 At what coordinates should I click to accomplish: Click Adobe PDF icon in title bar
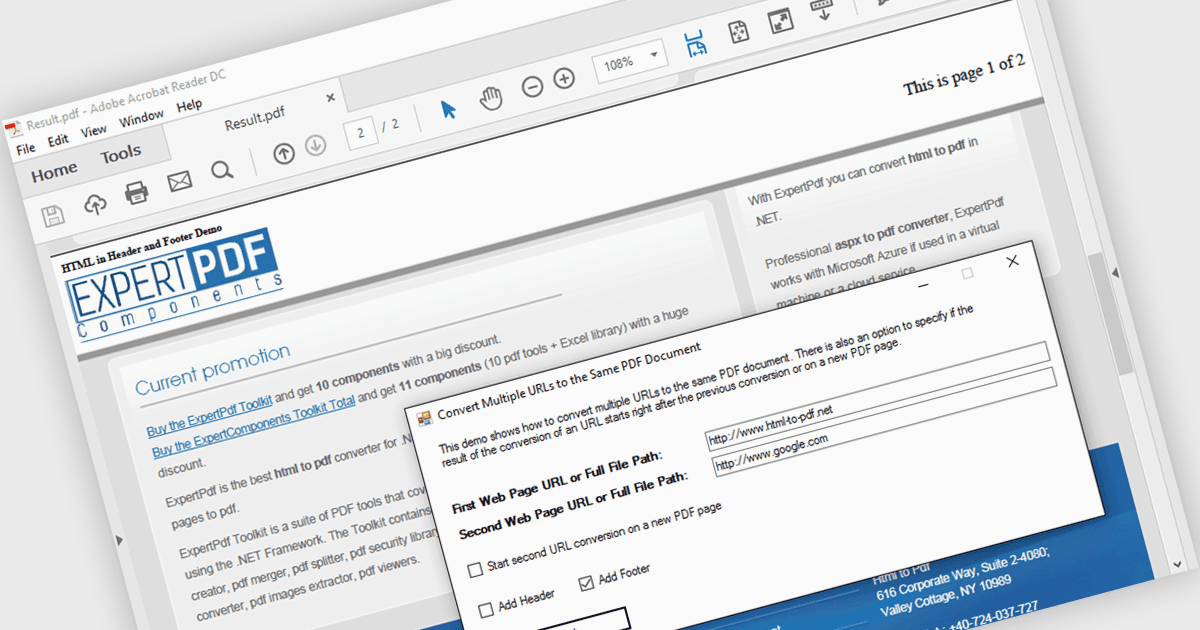12,129
